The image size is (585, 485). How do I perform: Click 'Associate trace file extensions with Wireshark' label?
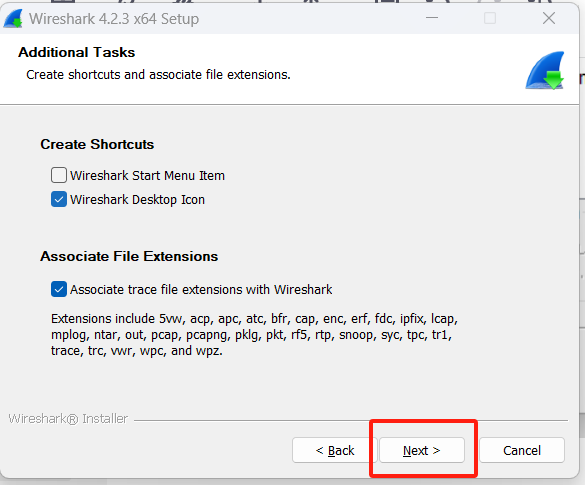point(201,290)
